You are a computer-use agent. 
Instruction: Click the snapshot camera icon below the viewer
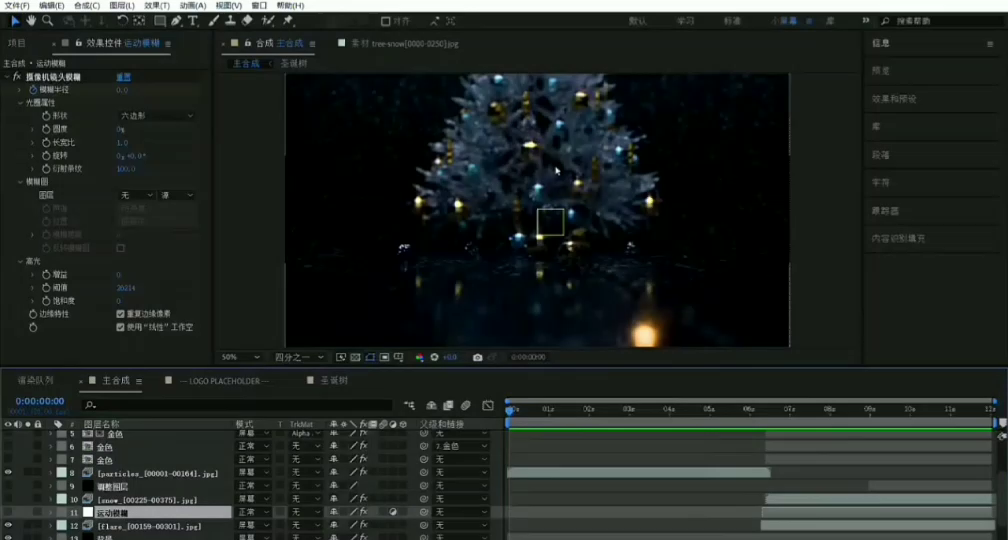pos(478,357)
